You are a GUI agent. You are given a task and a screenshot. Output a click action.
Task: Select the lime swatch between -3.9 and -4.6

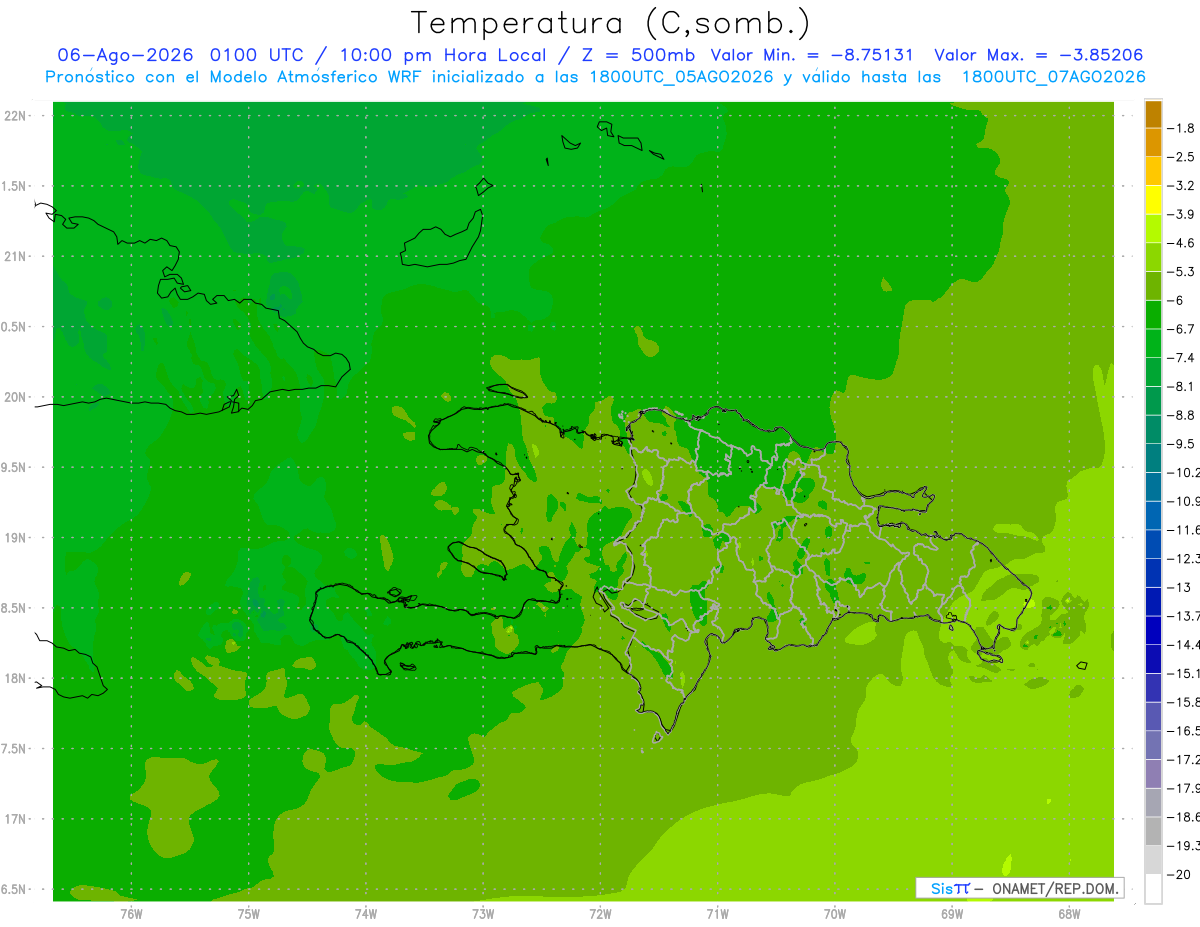[1153, 229]
